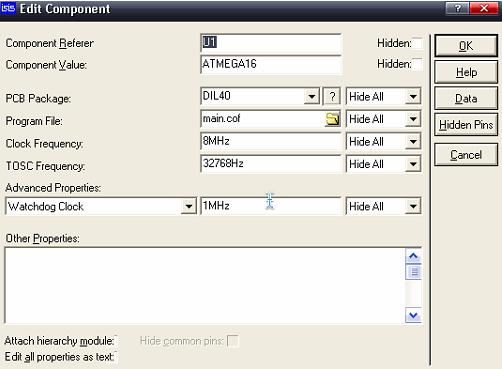Open Hide All dropdown for Clock Frequency

point(413,142)
